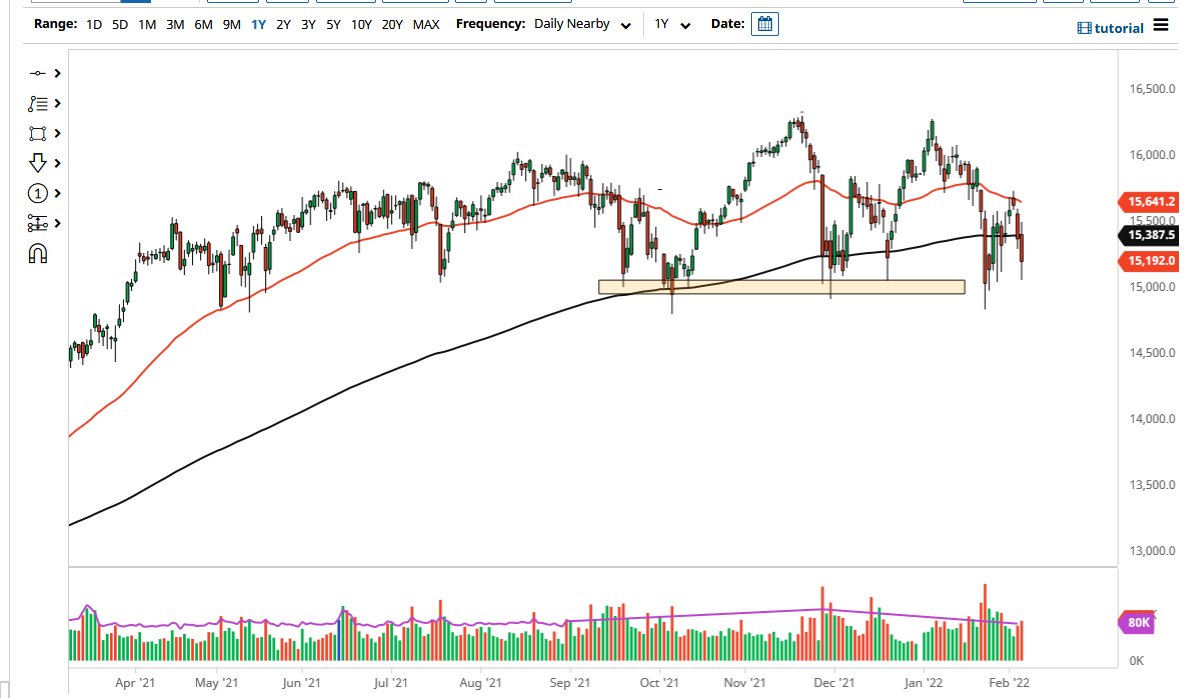Click the 80K volume indicator label

1135,622
